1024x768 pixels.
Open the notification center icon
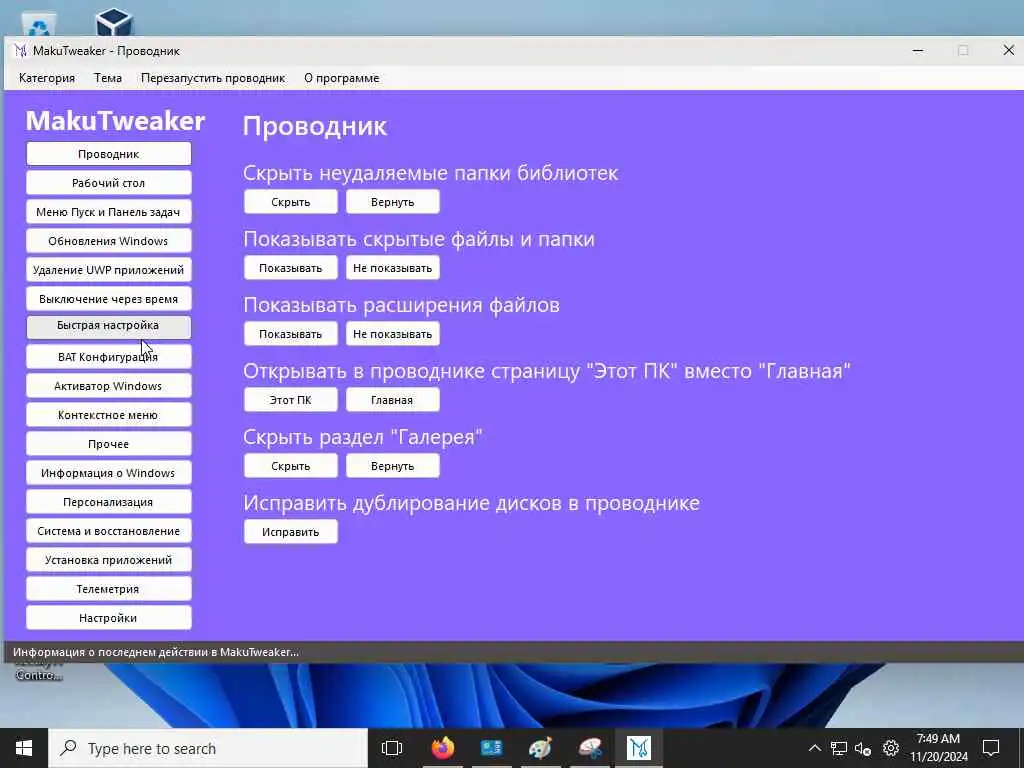pyautogui.click(x=991, y=748)
